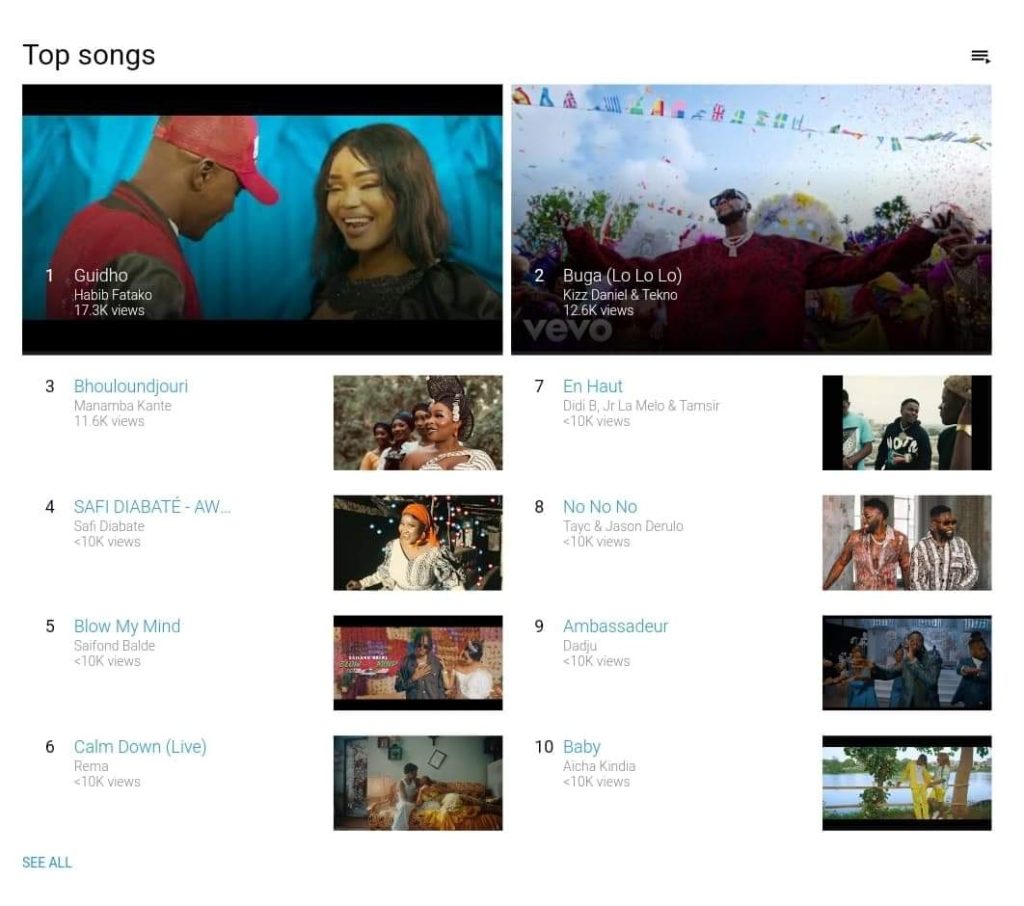Open the En Haut song link
This screenshot has width=1024, height=906.
[592, 386]
